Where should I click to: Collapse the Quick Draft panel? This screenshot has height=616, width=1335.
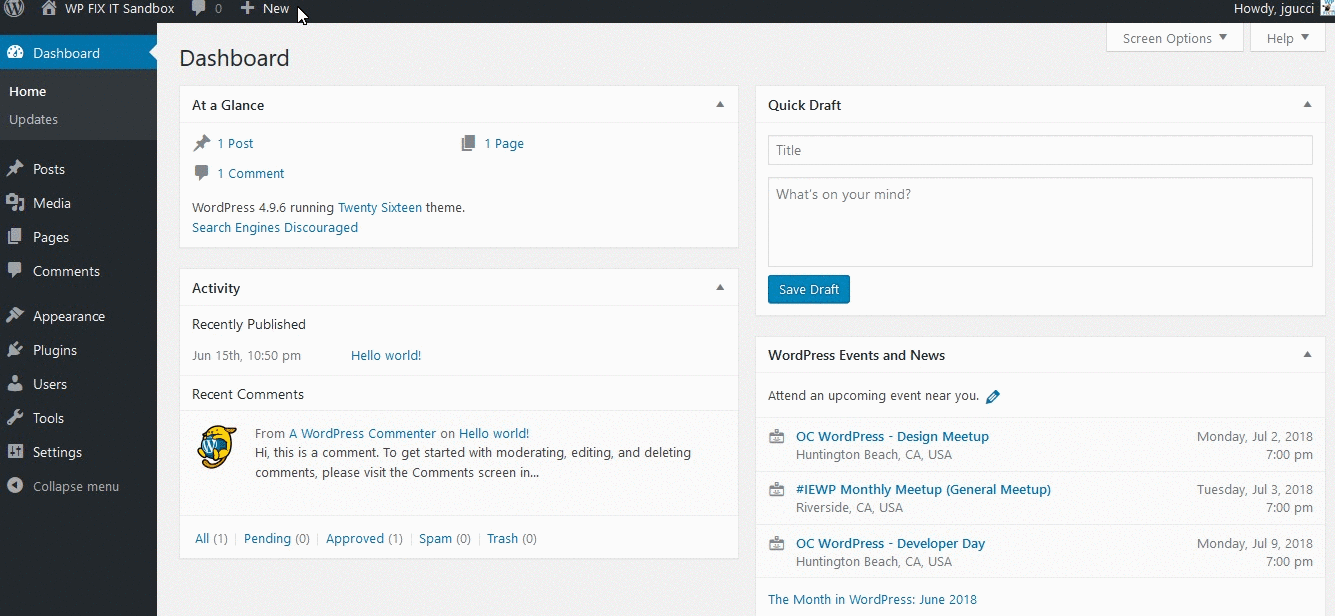1307,105
